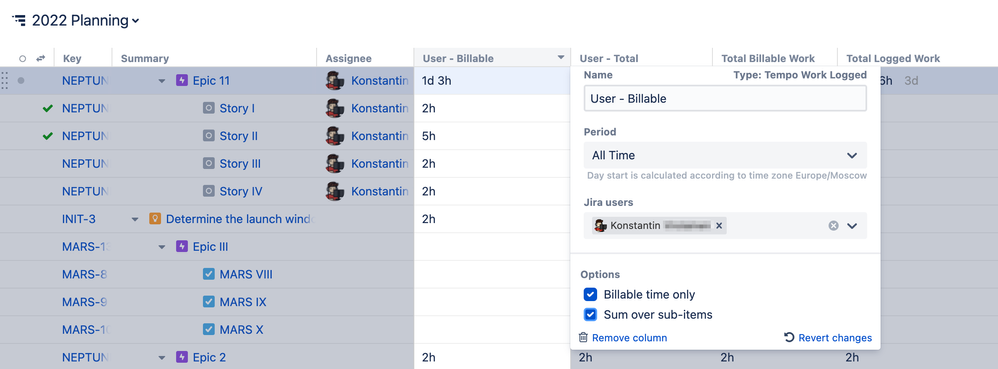Click the orange initiative icon on INIT-3 row
This screenshot has height=369, width=998.
(x=154, y=219)
